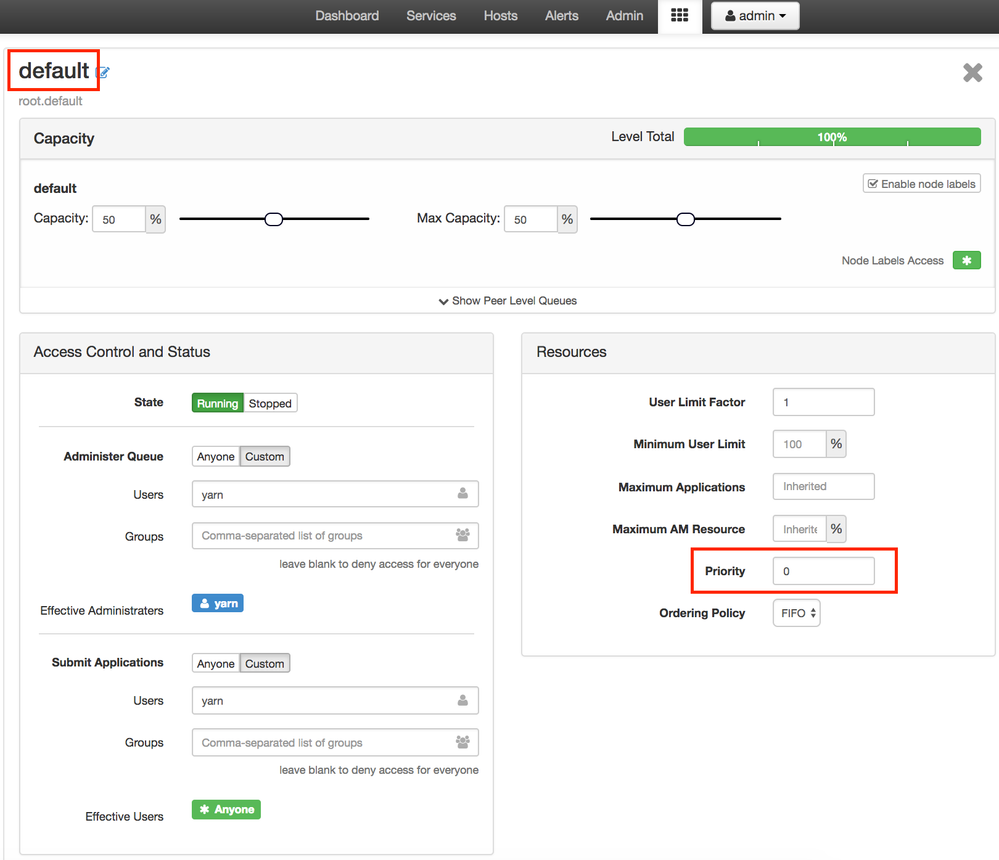The height and width of the screenshot is (860, 999).
Task: Edit the default queue name pencil icon
Action: click(x=103, y=73)
